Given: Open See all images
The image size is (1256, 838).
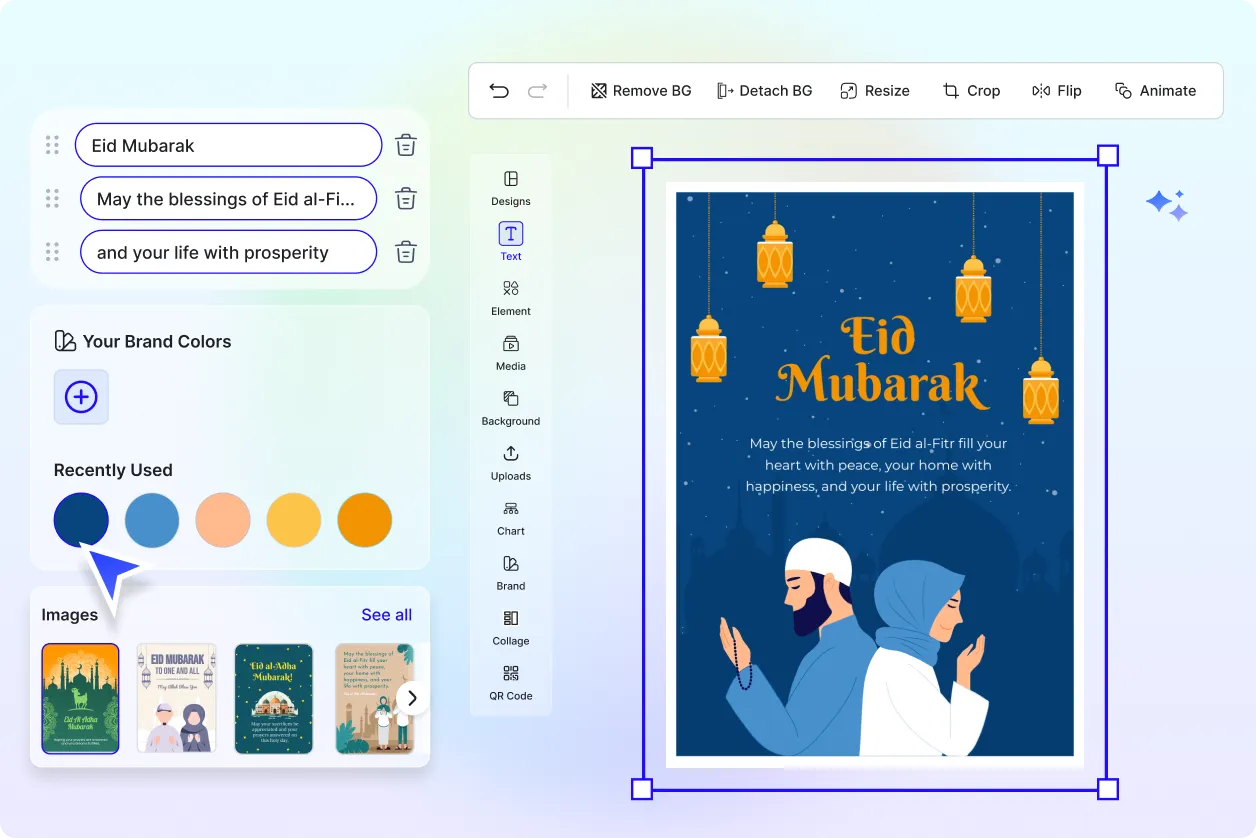Looking at the screenshot, I should (x=386, y=614).
